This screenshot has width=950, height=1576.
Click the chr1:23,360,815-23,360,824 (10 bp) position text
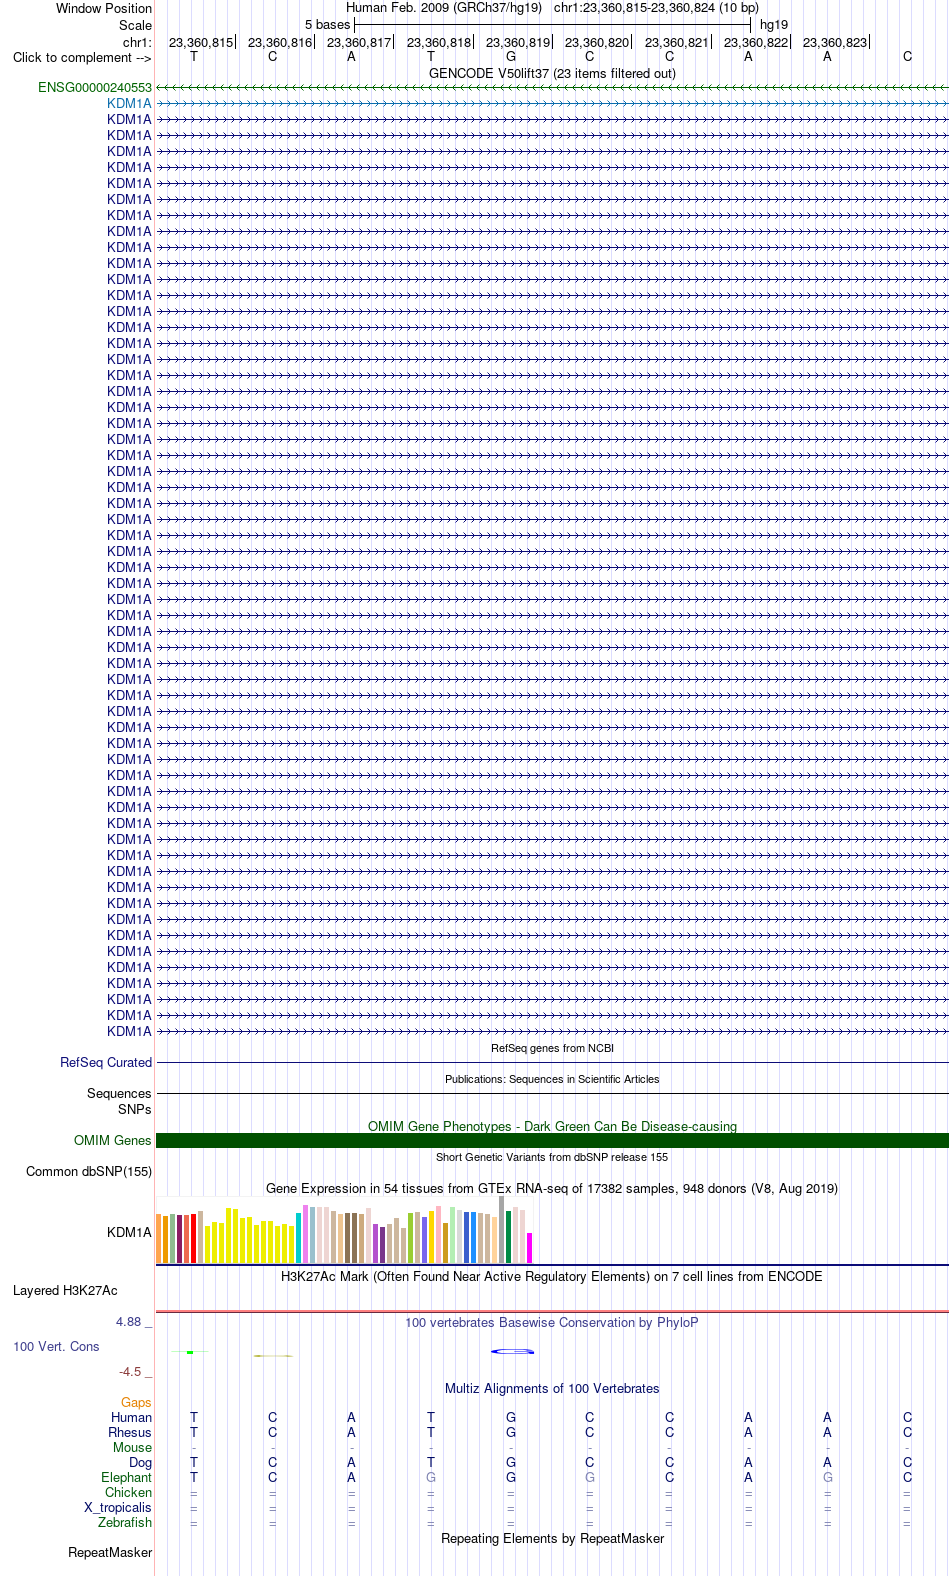pos(656,8)
